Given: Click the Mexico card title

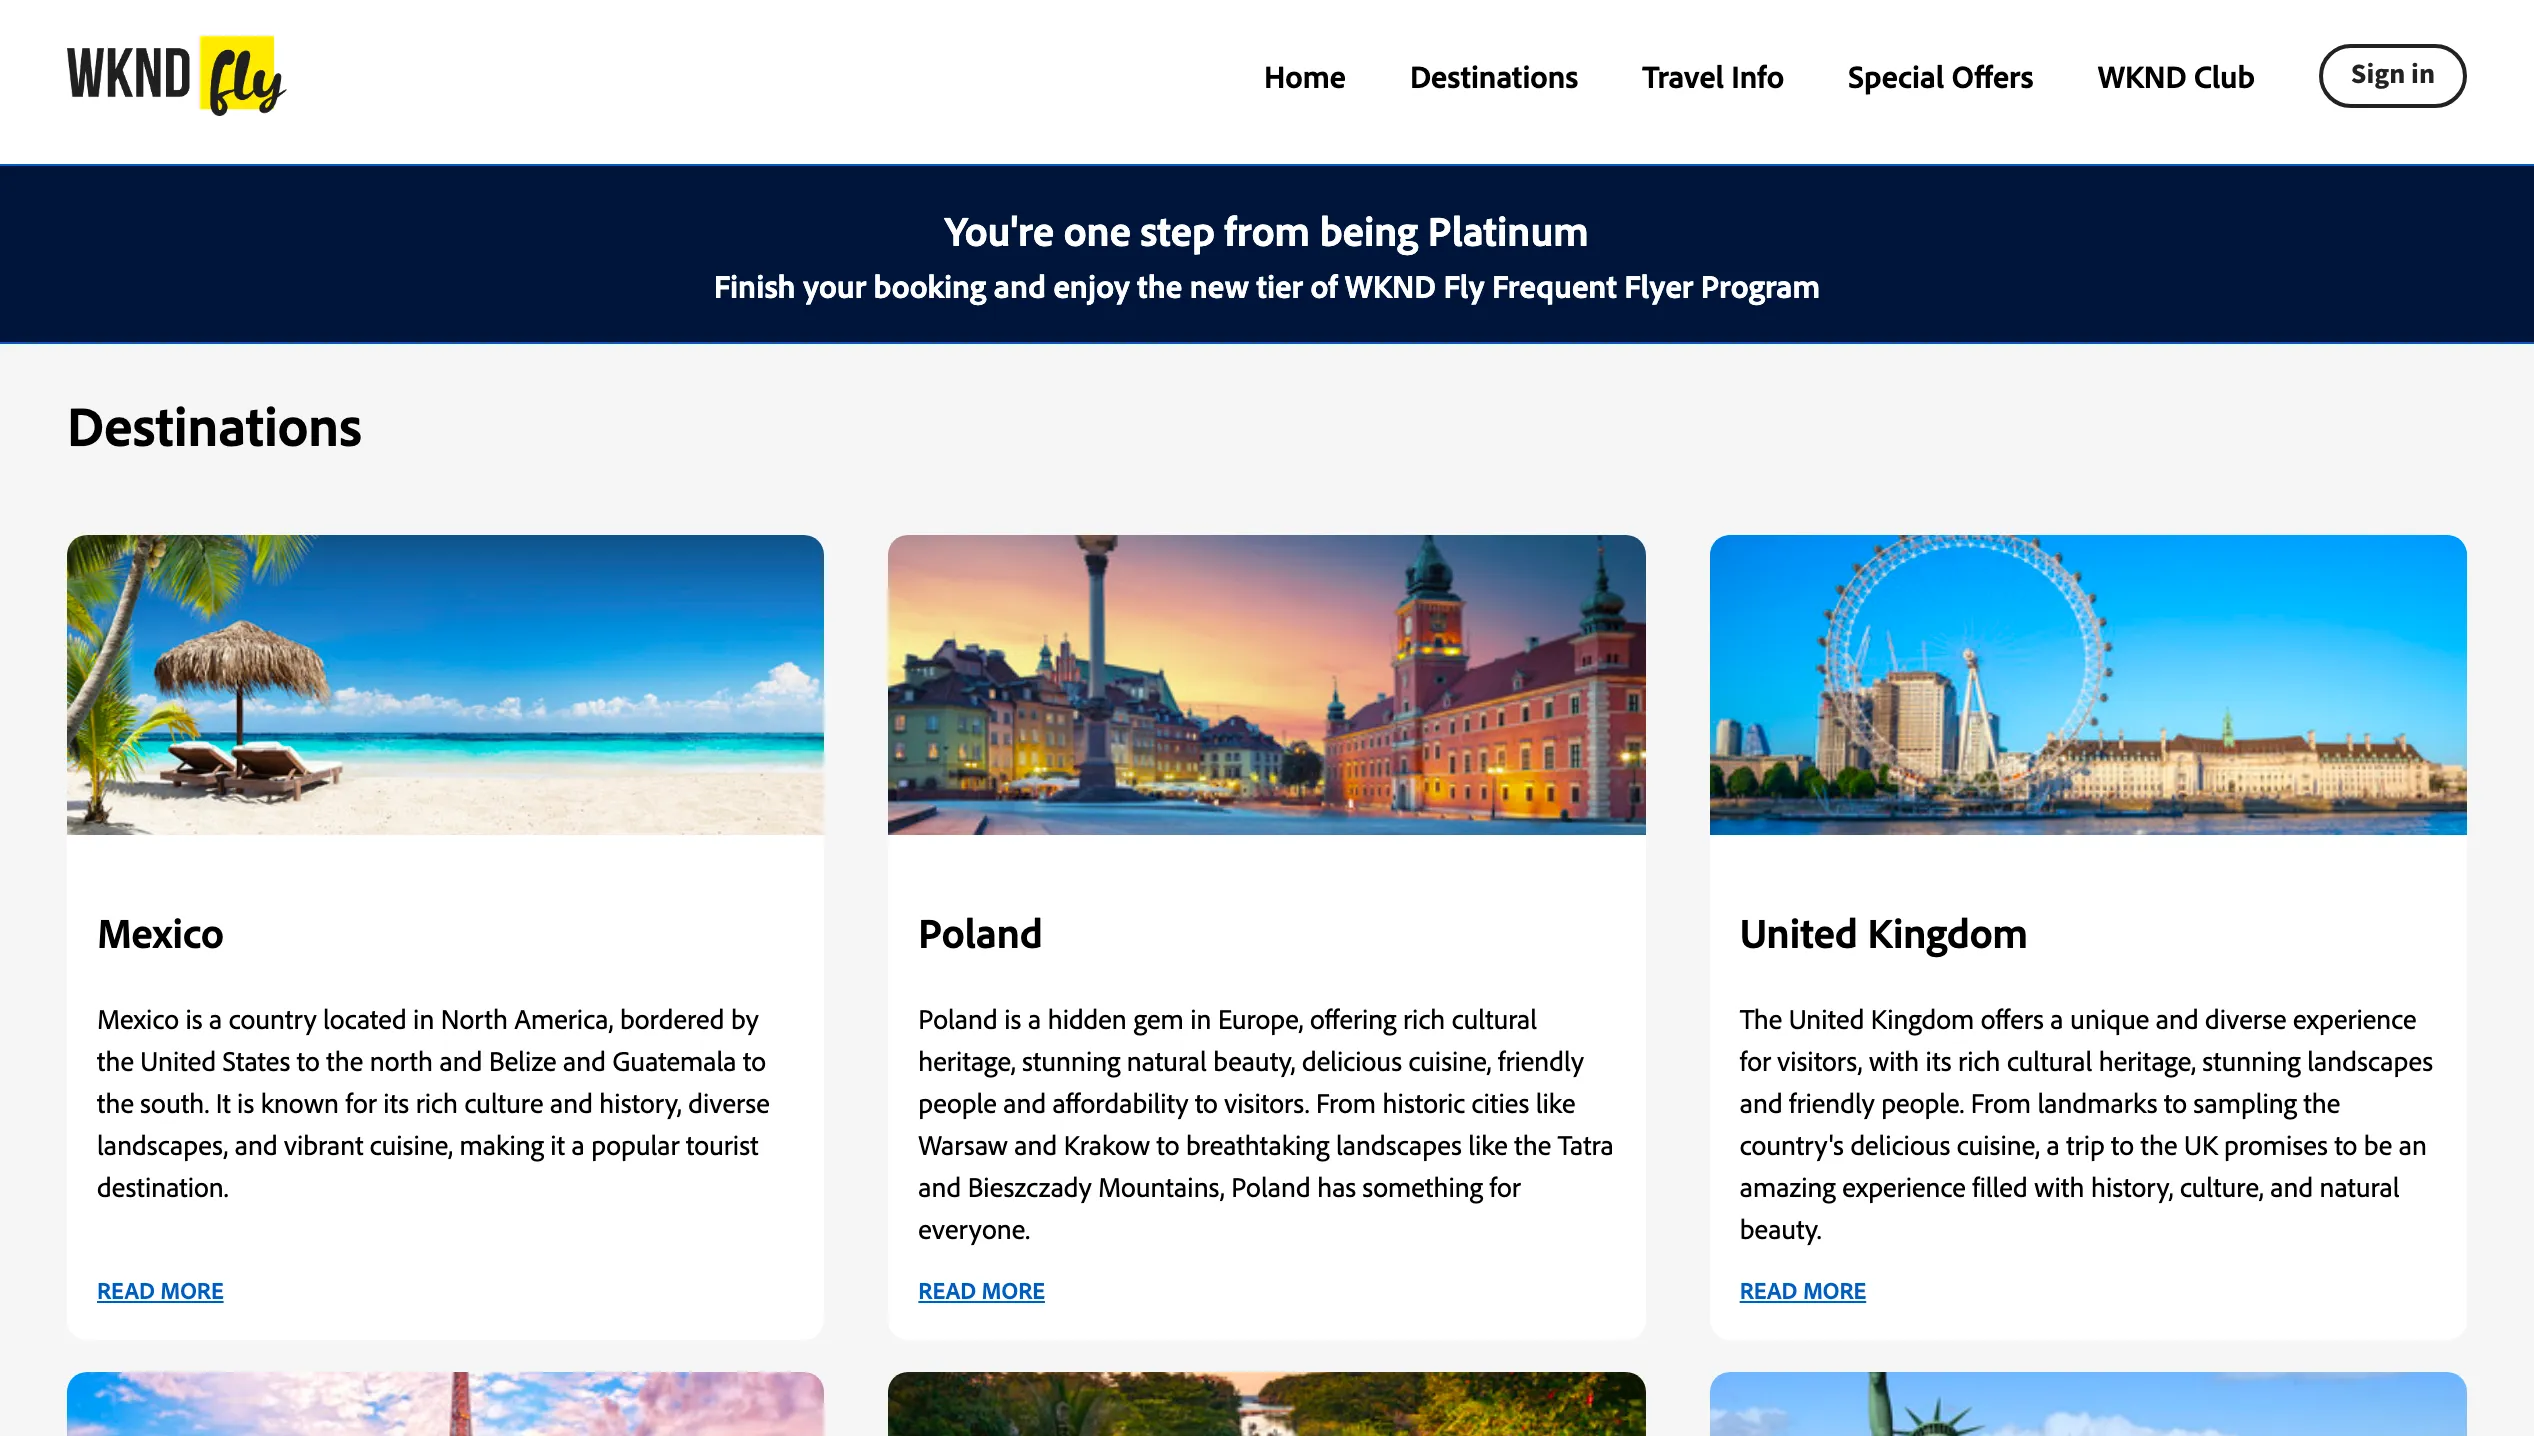Looking at the screenshot, I should point(160,934).
